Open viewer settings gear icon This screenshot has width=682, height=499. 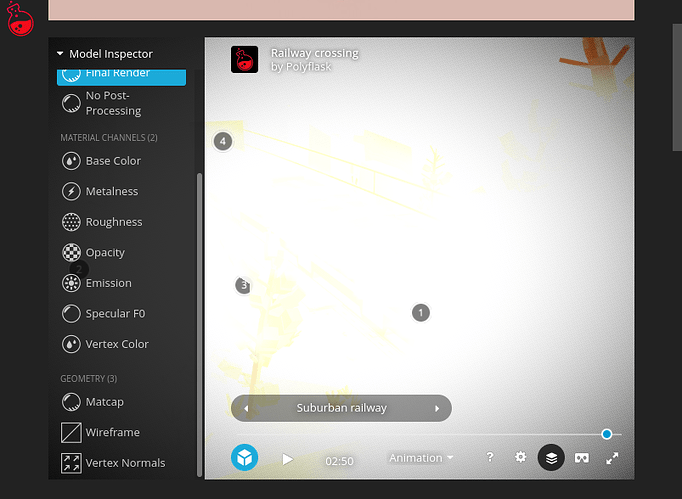tap(521, 457)
